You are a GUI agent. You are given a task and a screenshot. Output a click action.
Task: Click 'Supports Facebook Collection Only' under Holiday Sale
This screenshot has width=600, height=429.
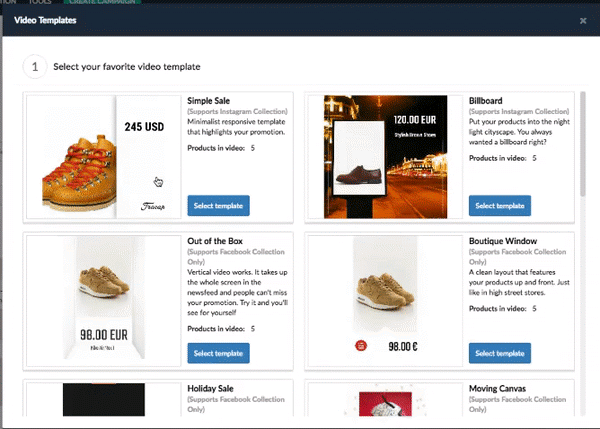click(236, 404)
